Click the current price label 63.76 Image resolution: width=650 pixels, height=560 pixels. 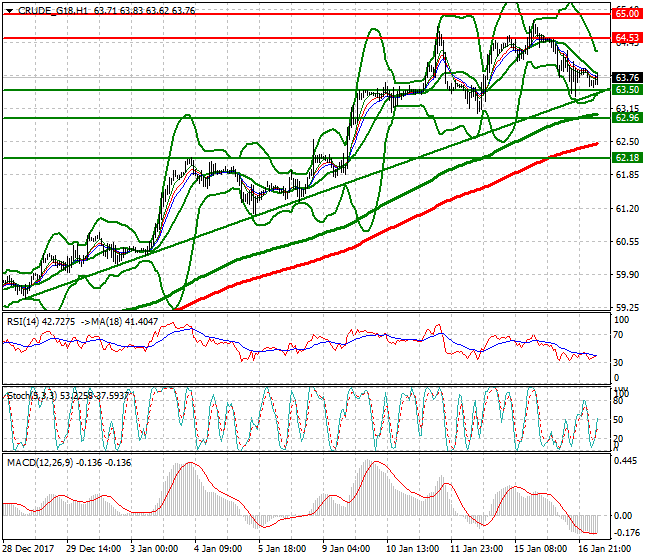[x=627, y=78]
